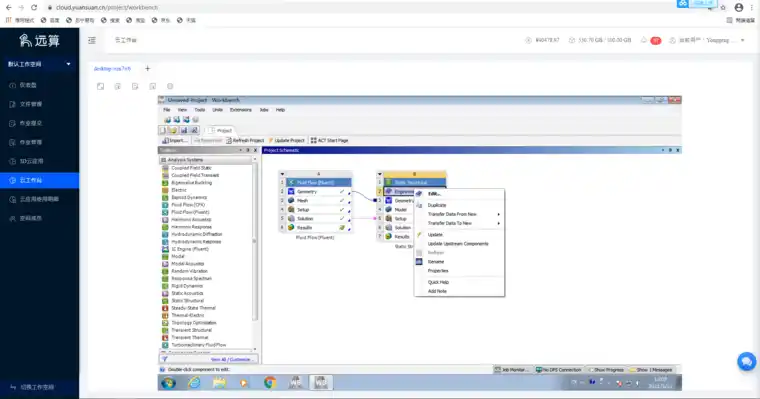Image resolution: width=760 pixels, height=399 pixels.
Task: Choose Rename in the context menu
Action: 459,261
